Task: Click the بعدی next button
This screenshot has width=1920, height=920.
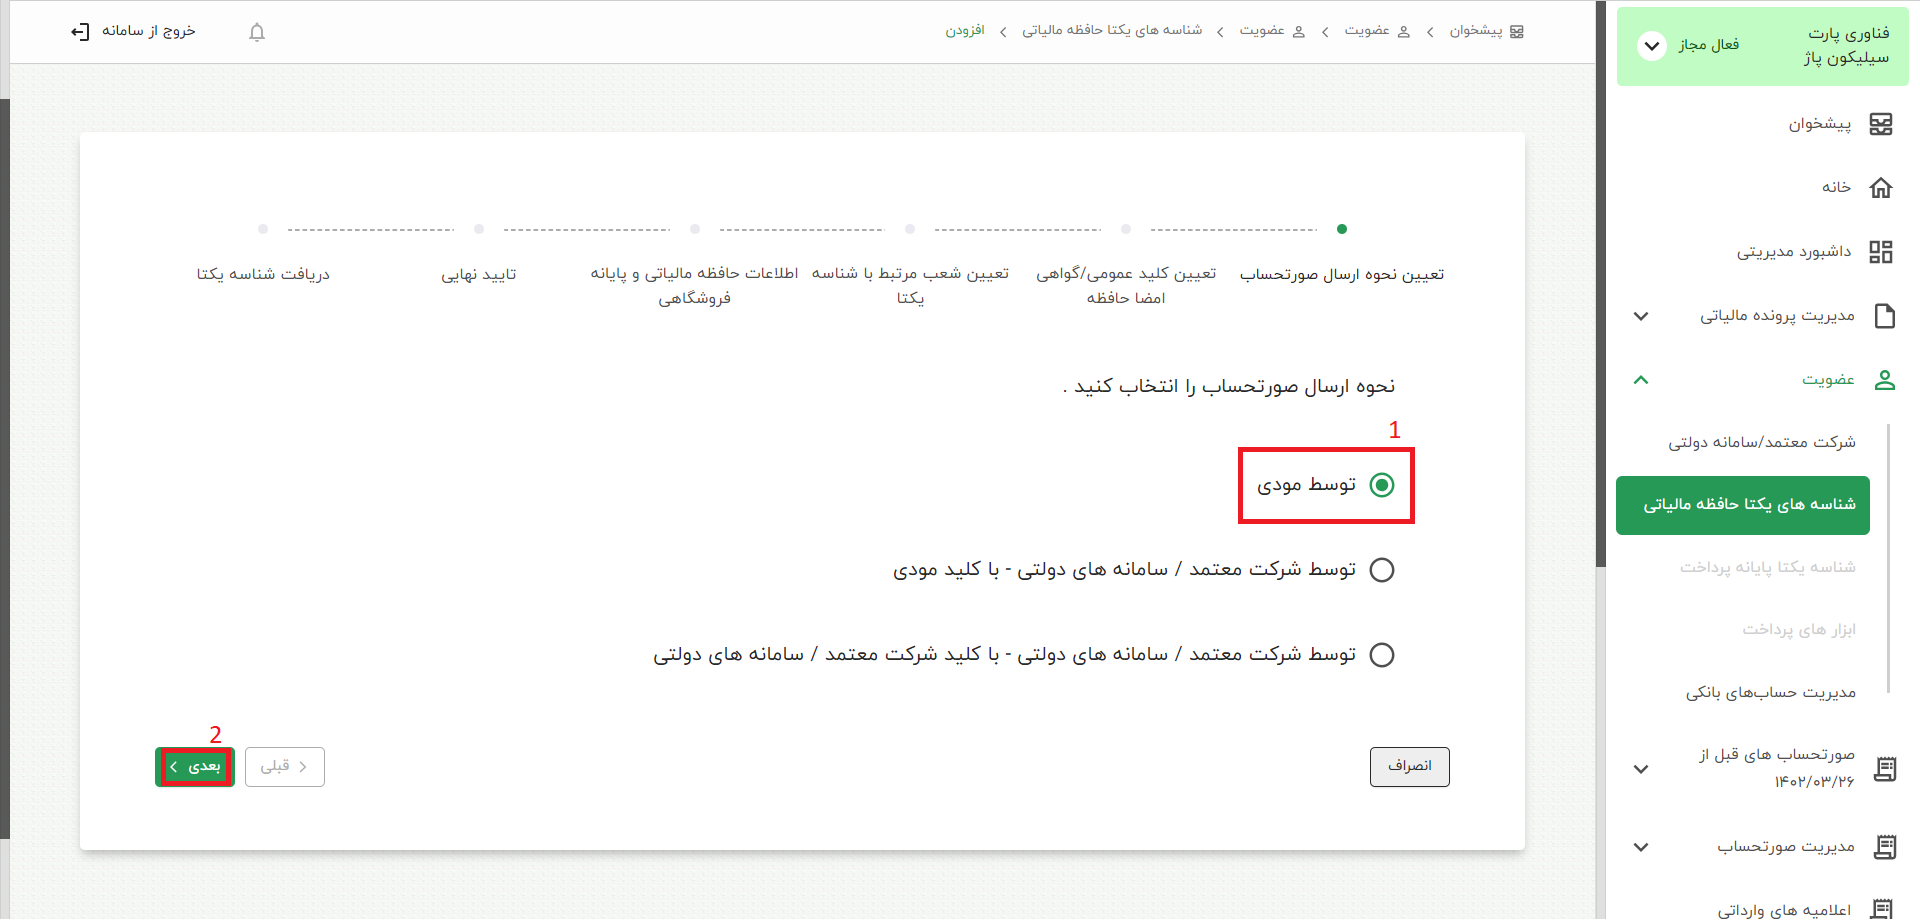Action: (195, 767)
